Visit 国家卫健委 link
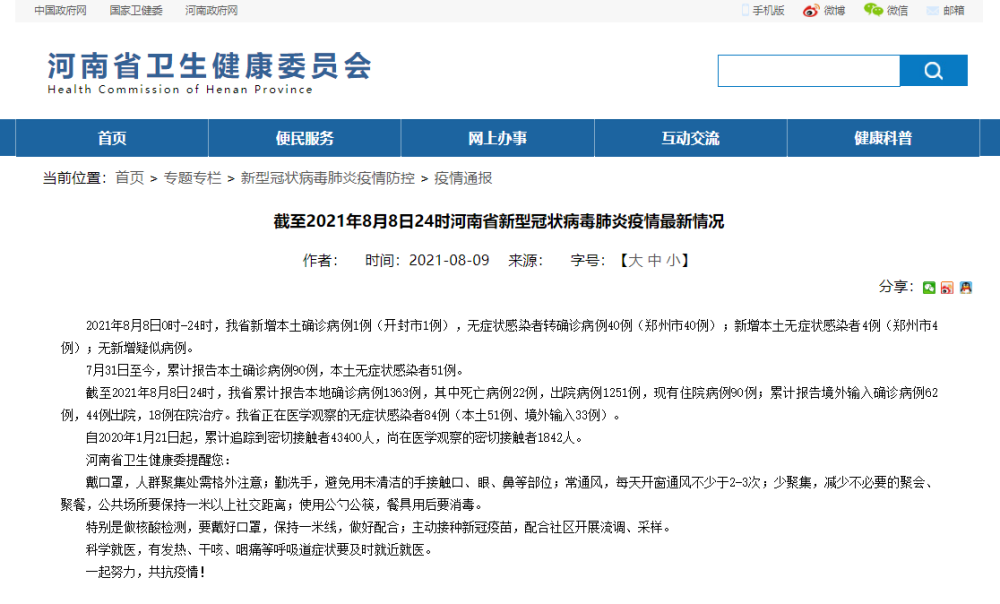The image size is (1000, 604). (x=136, y=10)
